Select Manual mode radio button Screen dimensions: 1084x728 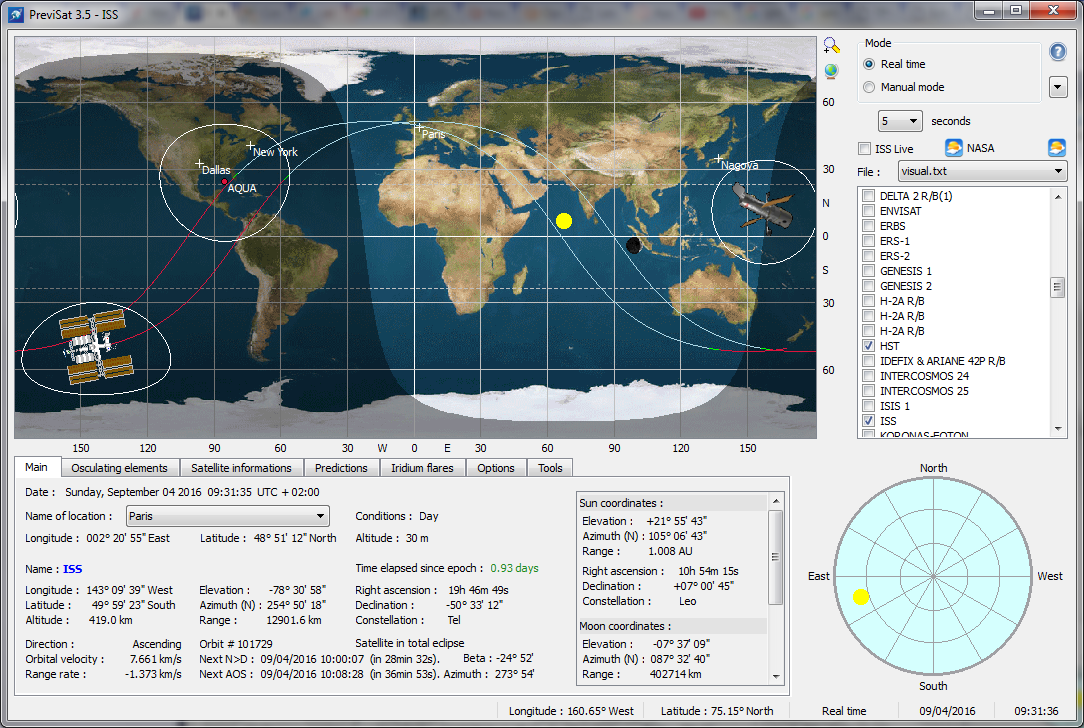pyautogui.click(x=869, y=87)
